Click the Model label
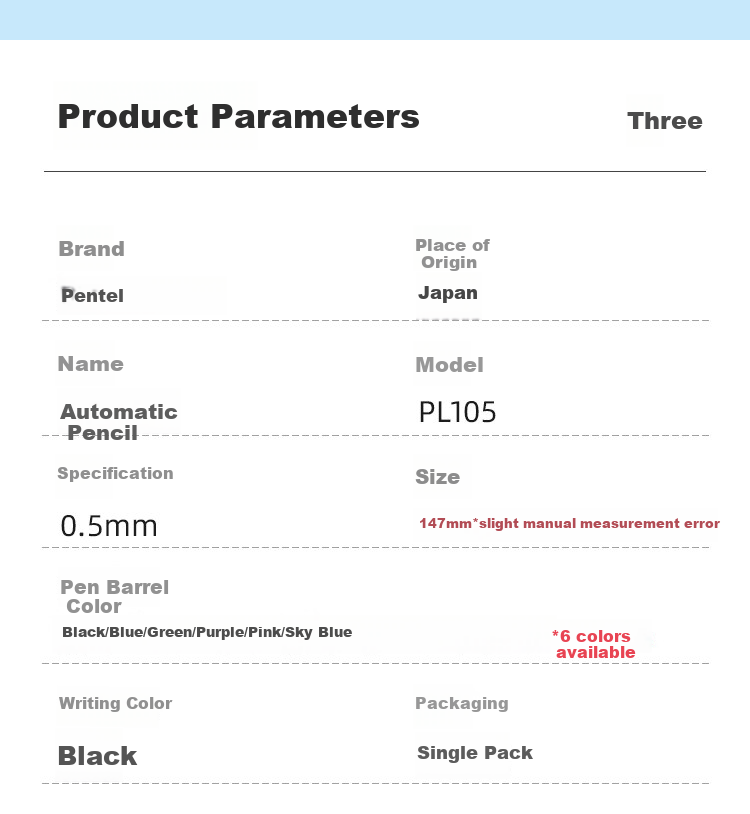750x814 pixels. click(x=449, y=365)
